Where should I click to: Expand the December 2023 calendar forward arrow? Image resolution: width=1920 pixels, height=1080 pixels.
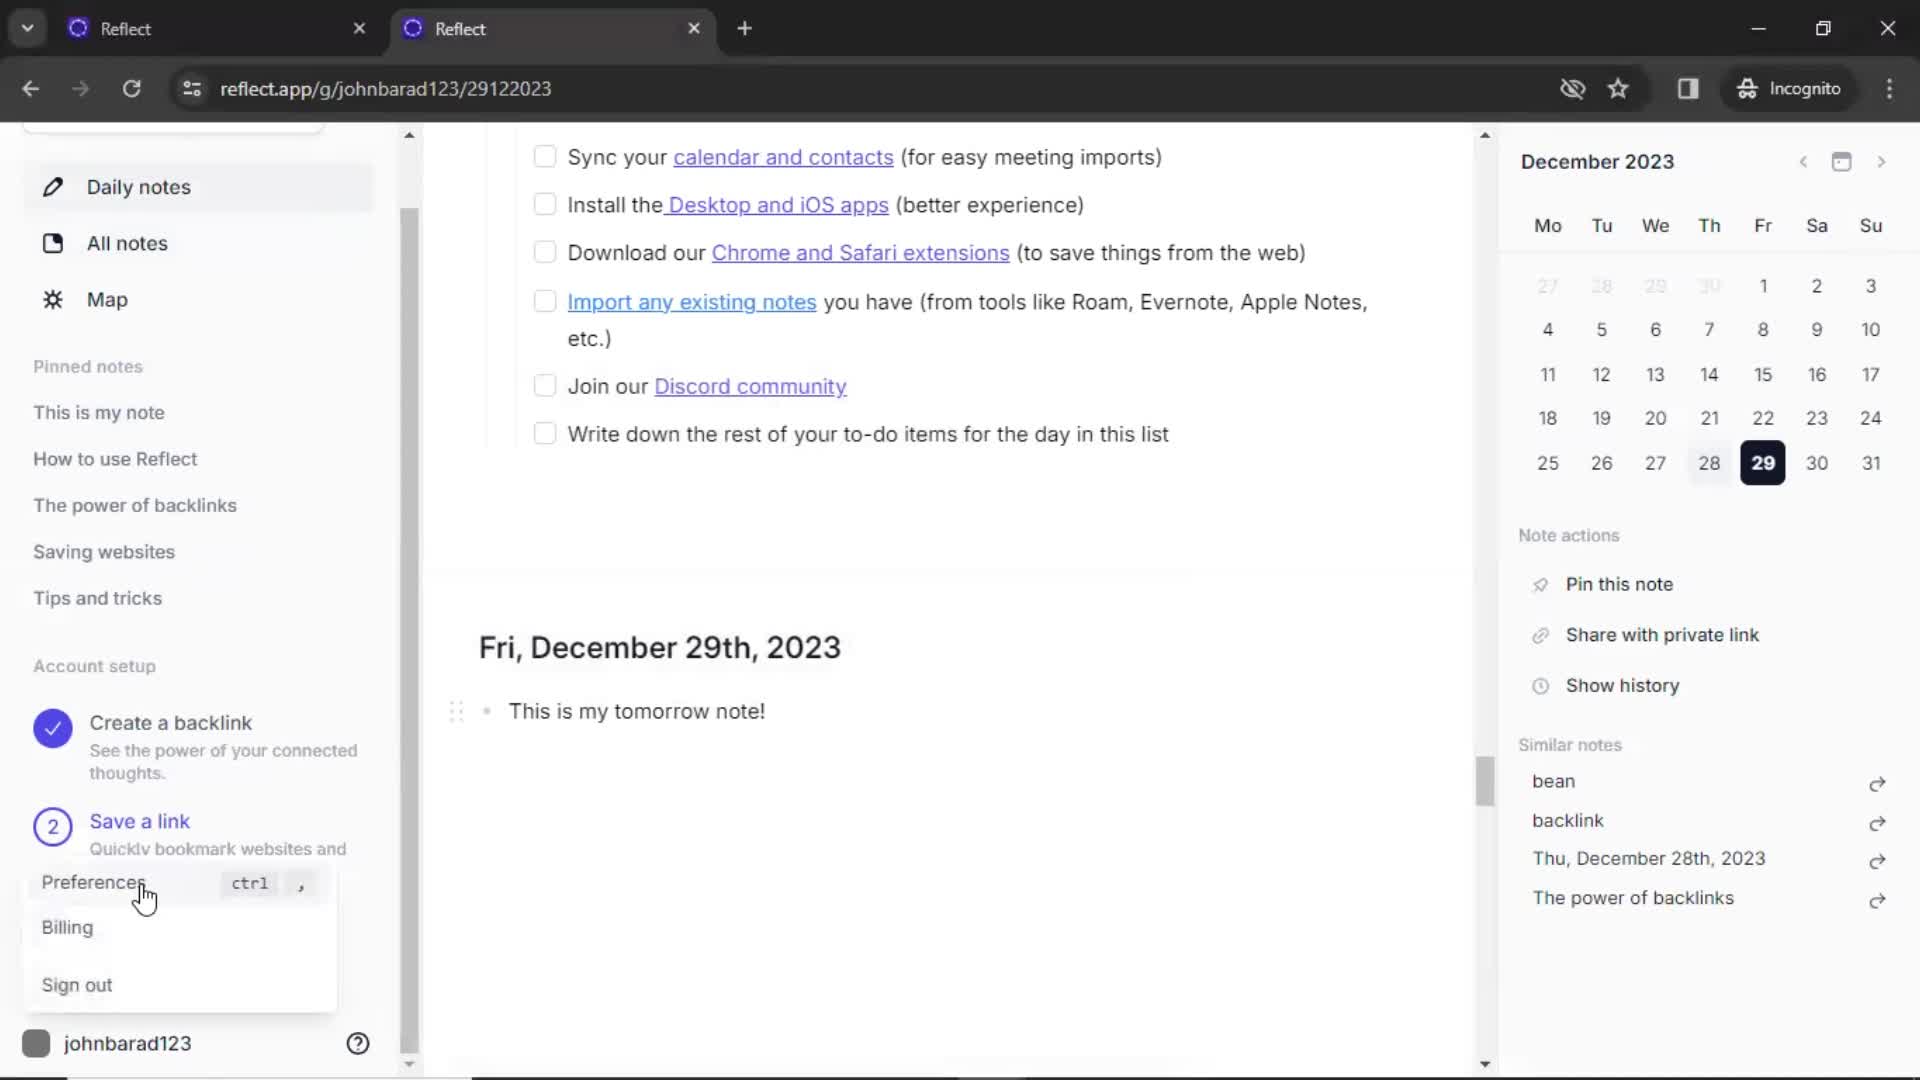tap(1882, 160)
